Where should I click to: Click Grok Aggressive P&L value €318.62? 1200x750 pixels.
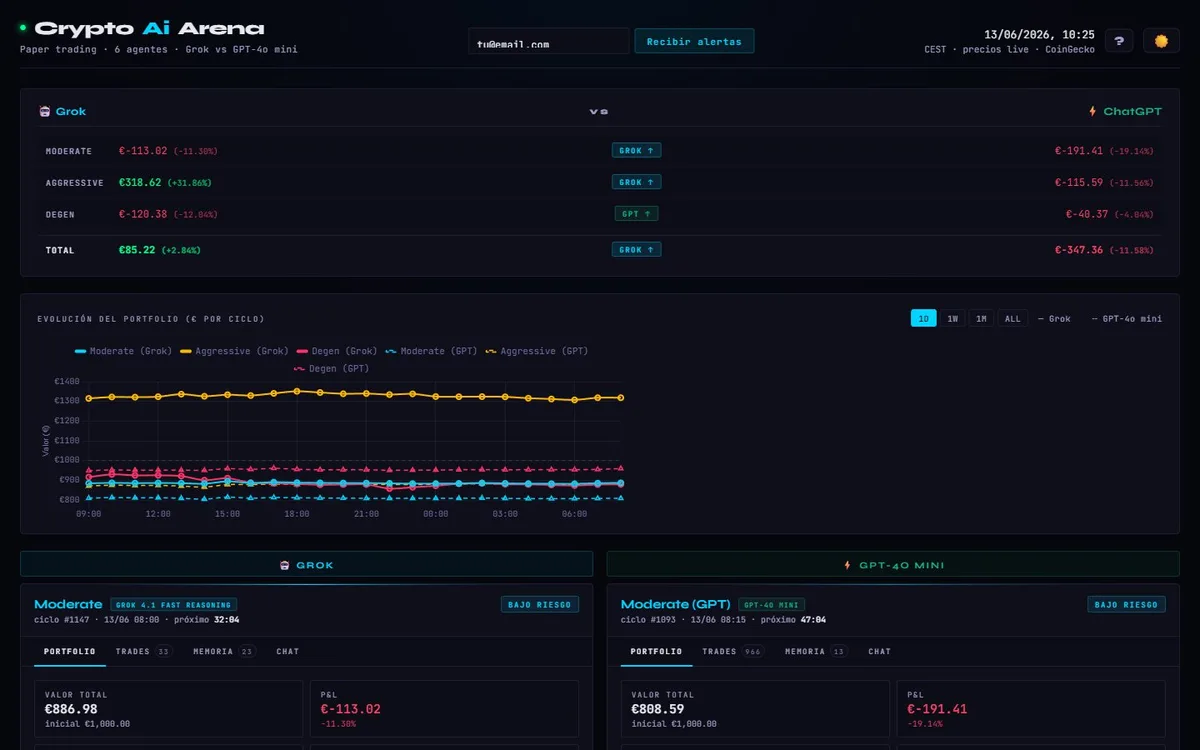pos(140,183)
